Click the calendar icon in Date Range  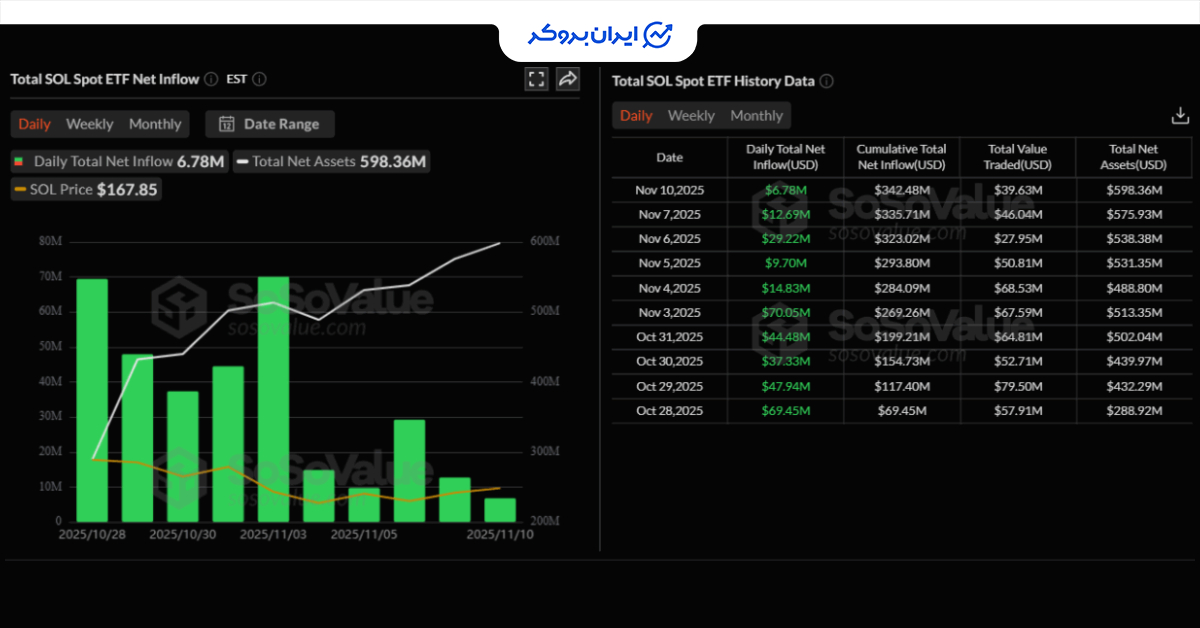[x=226, y=124]
